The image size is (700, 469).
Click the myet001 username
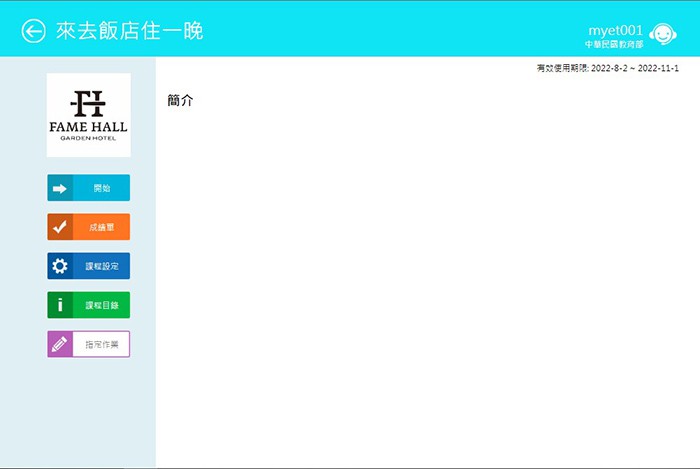615,30
